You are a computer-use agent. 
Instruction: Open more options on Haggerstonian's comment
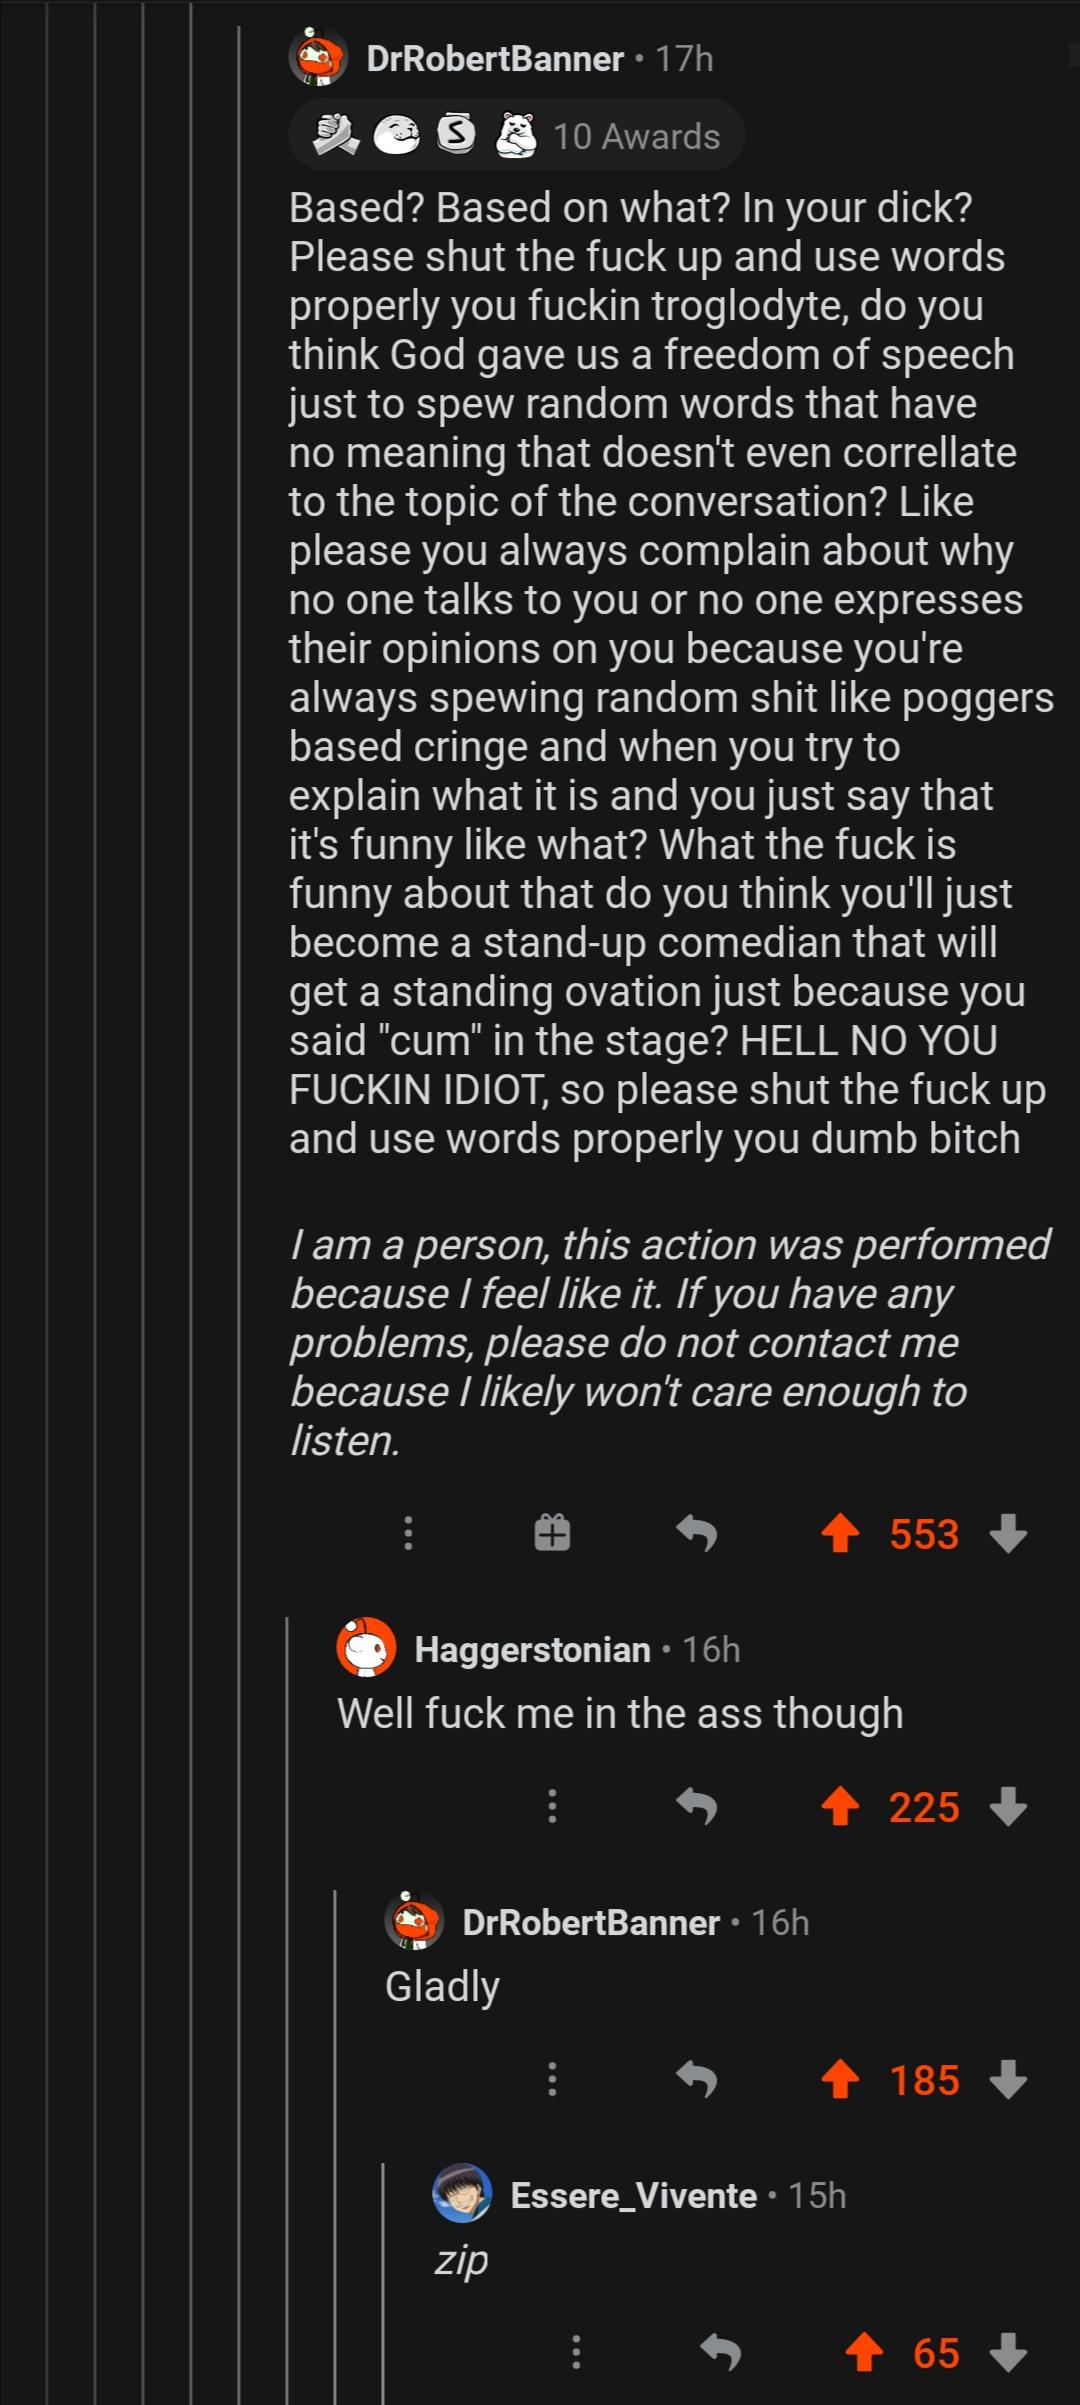pos(552,1806)
